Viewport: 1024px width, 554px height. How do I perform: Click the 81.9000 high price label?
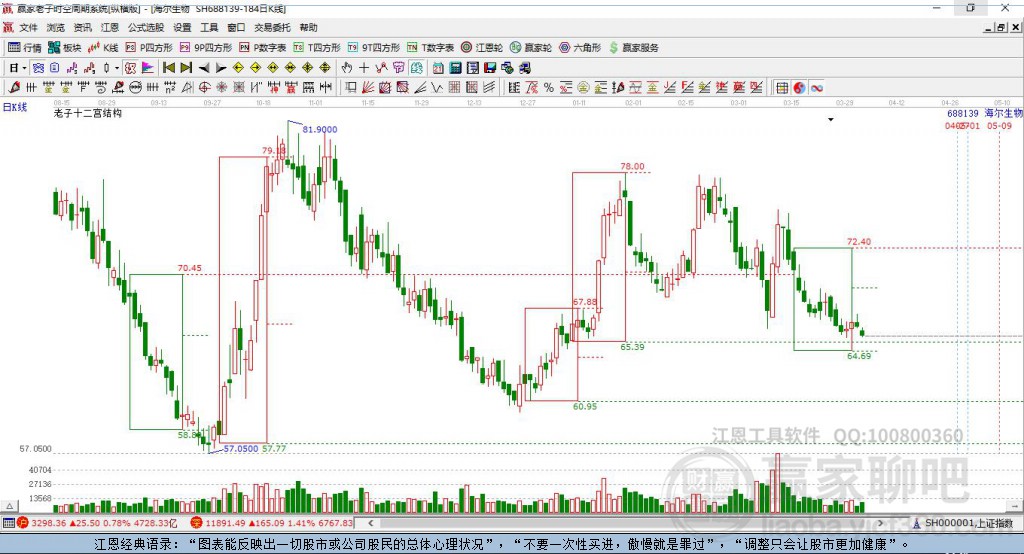tap(320, 129)
